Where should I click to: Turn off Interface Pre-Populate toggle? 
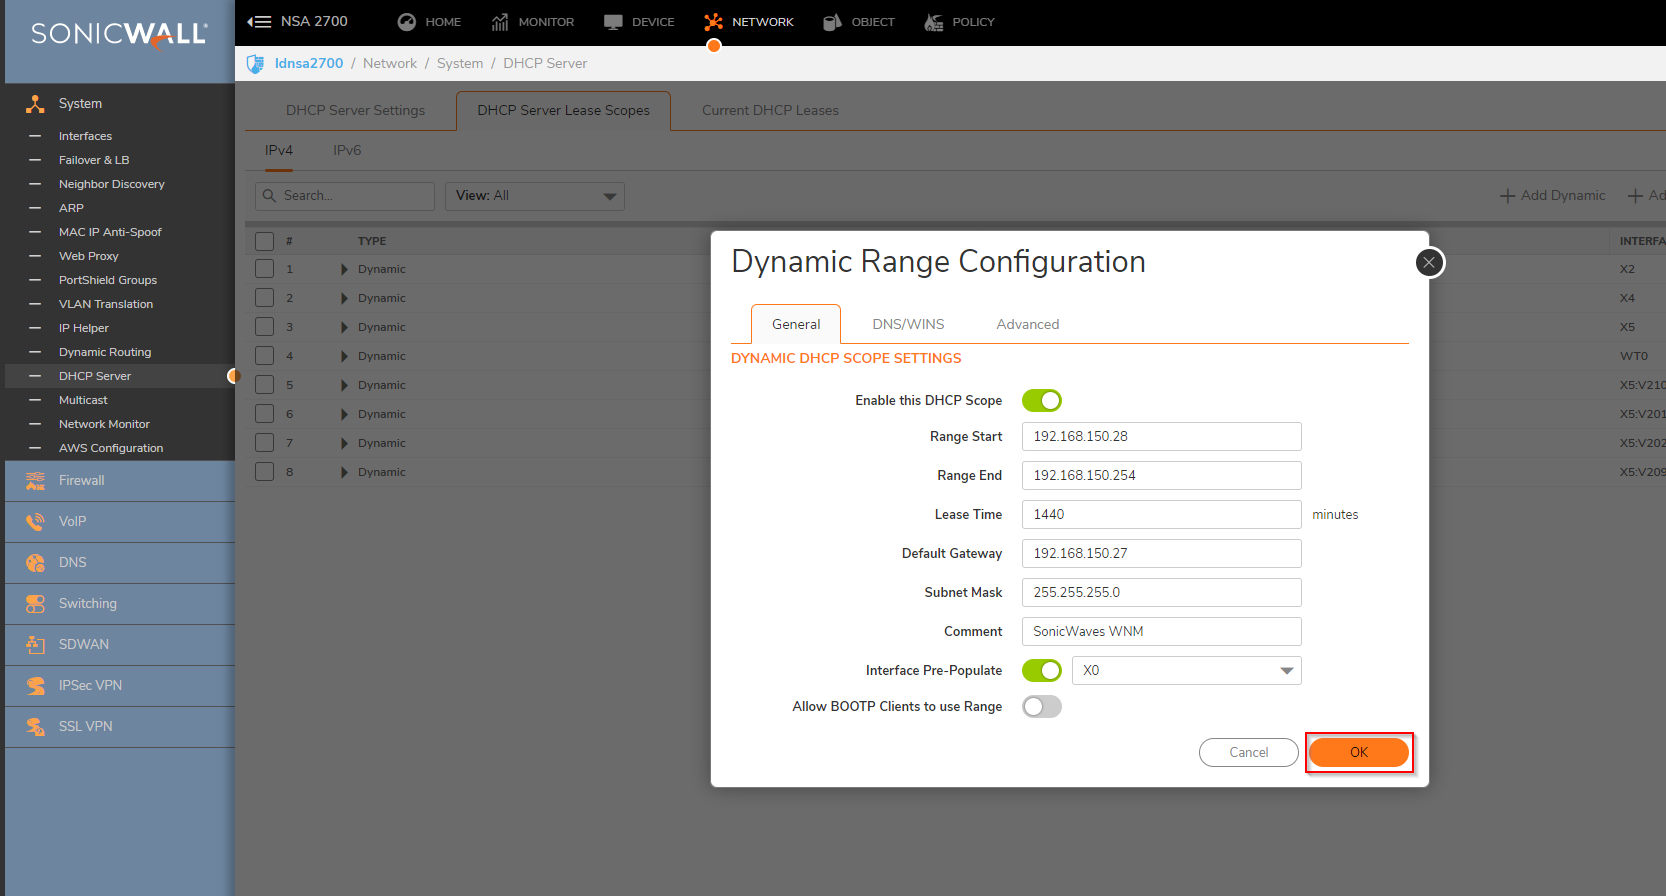tap(1041, 671)
